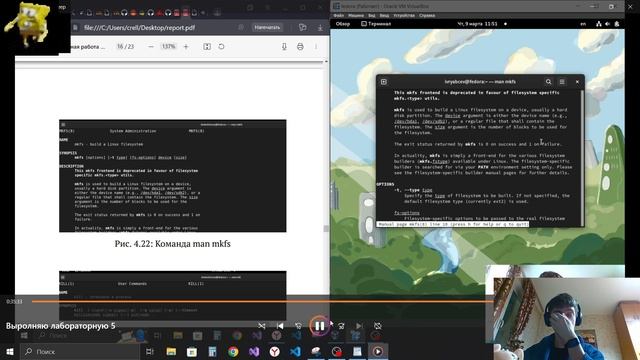Rotate the PDF document
640x360 pixels.
point(221,47)
